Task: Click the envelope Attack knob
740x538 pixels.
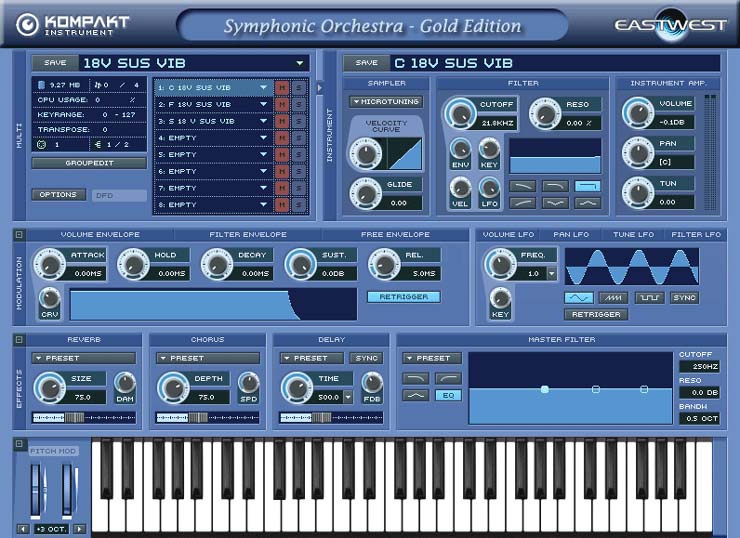Action: click(50, 264)
